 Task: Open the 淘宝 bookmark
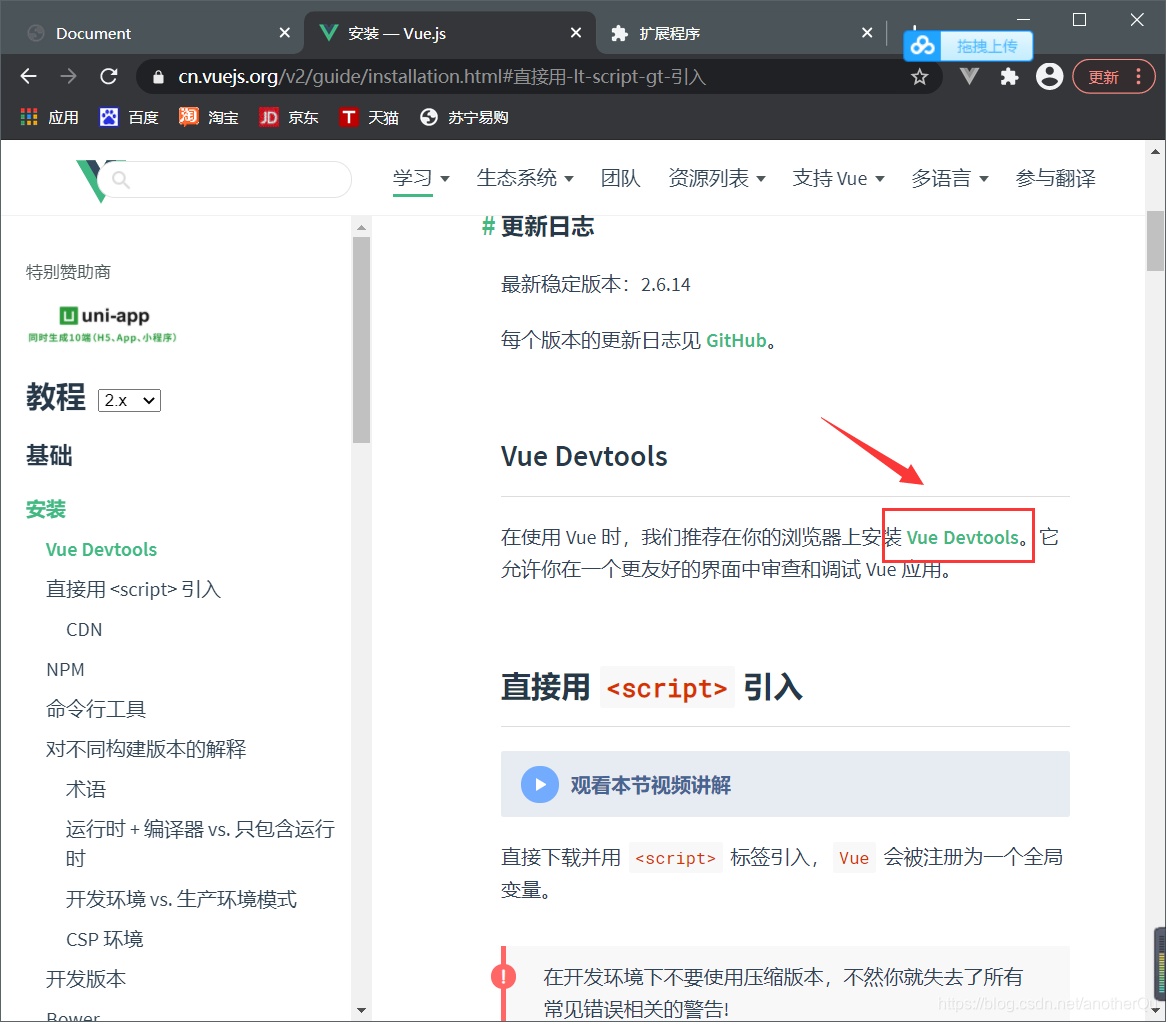pos(209,117)
